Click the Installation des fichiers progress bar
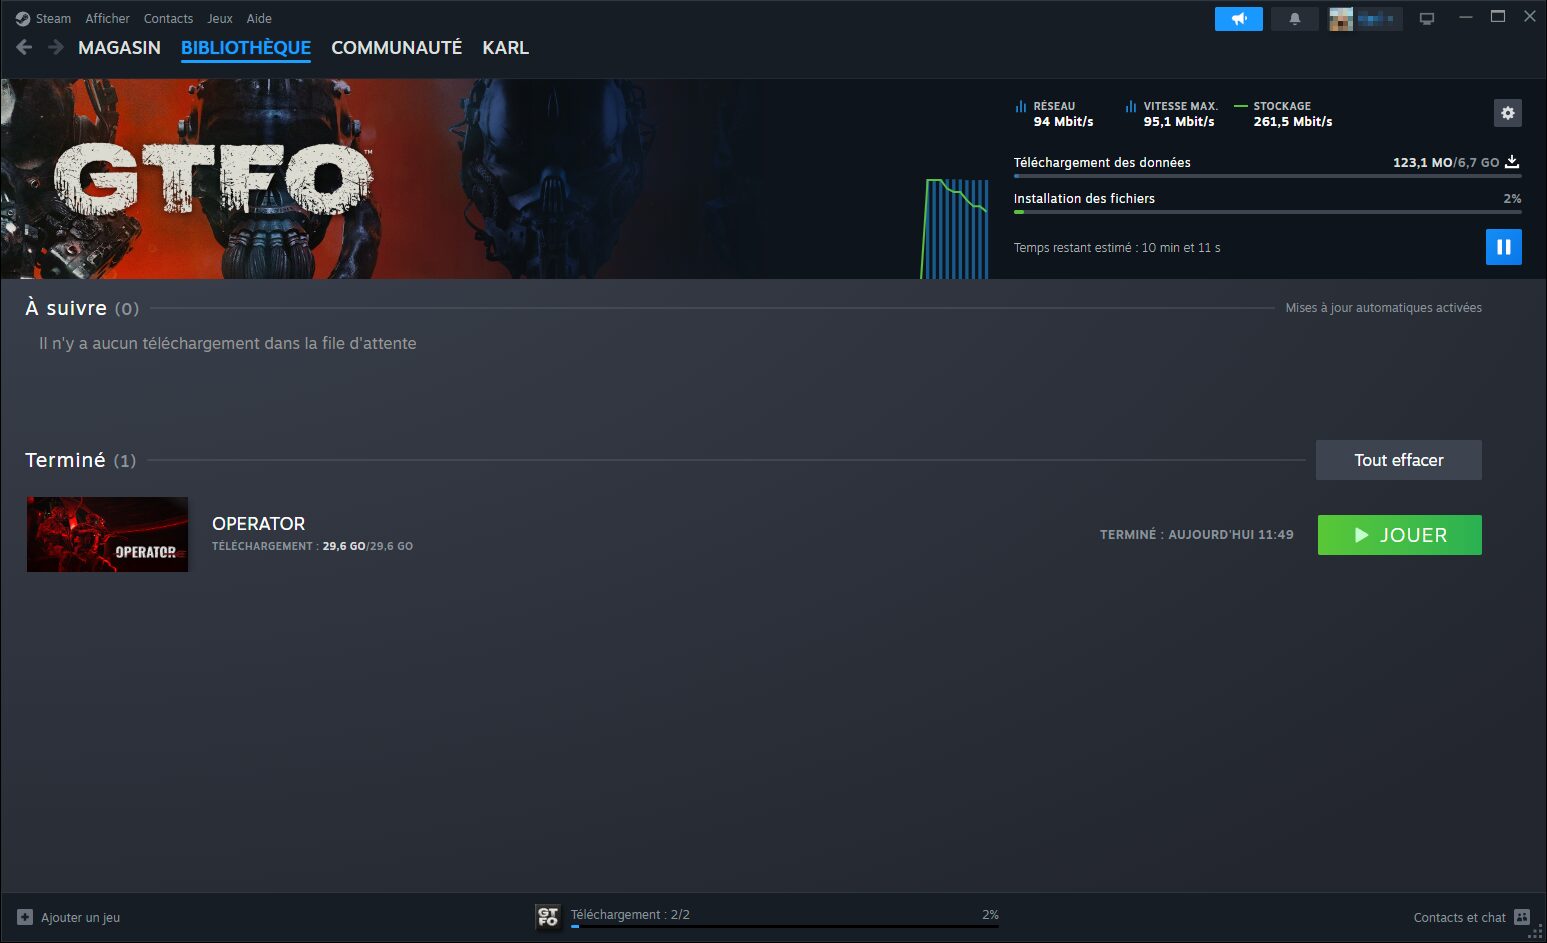Viewport: 1547px width, 943px height. (x=1267, y=212)
